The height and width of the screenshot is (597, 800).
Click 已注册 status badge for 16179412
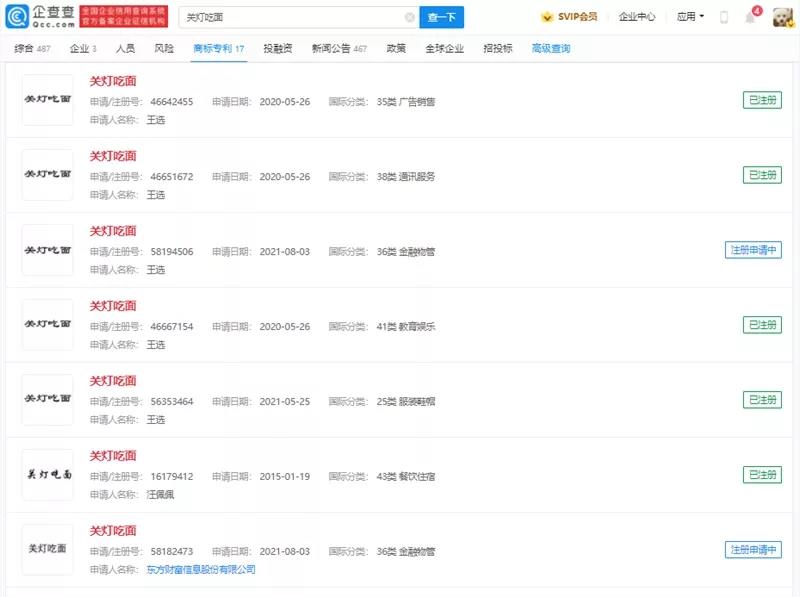tap(762, 475)
